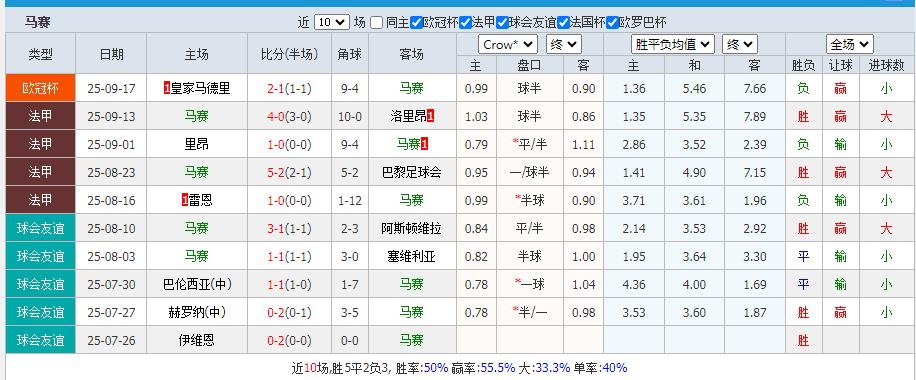
Task: Click the 0-2(0-0) score
Action: point(289,340)
